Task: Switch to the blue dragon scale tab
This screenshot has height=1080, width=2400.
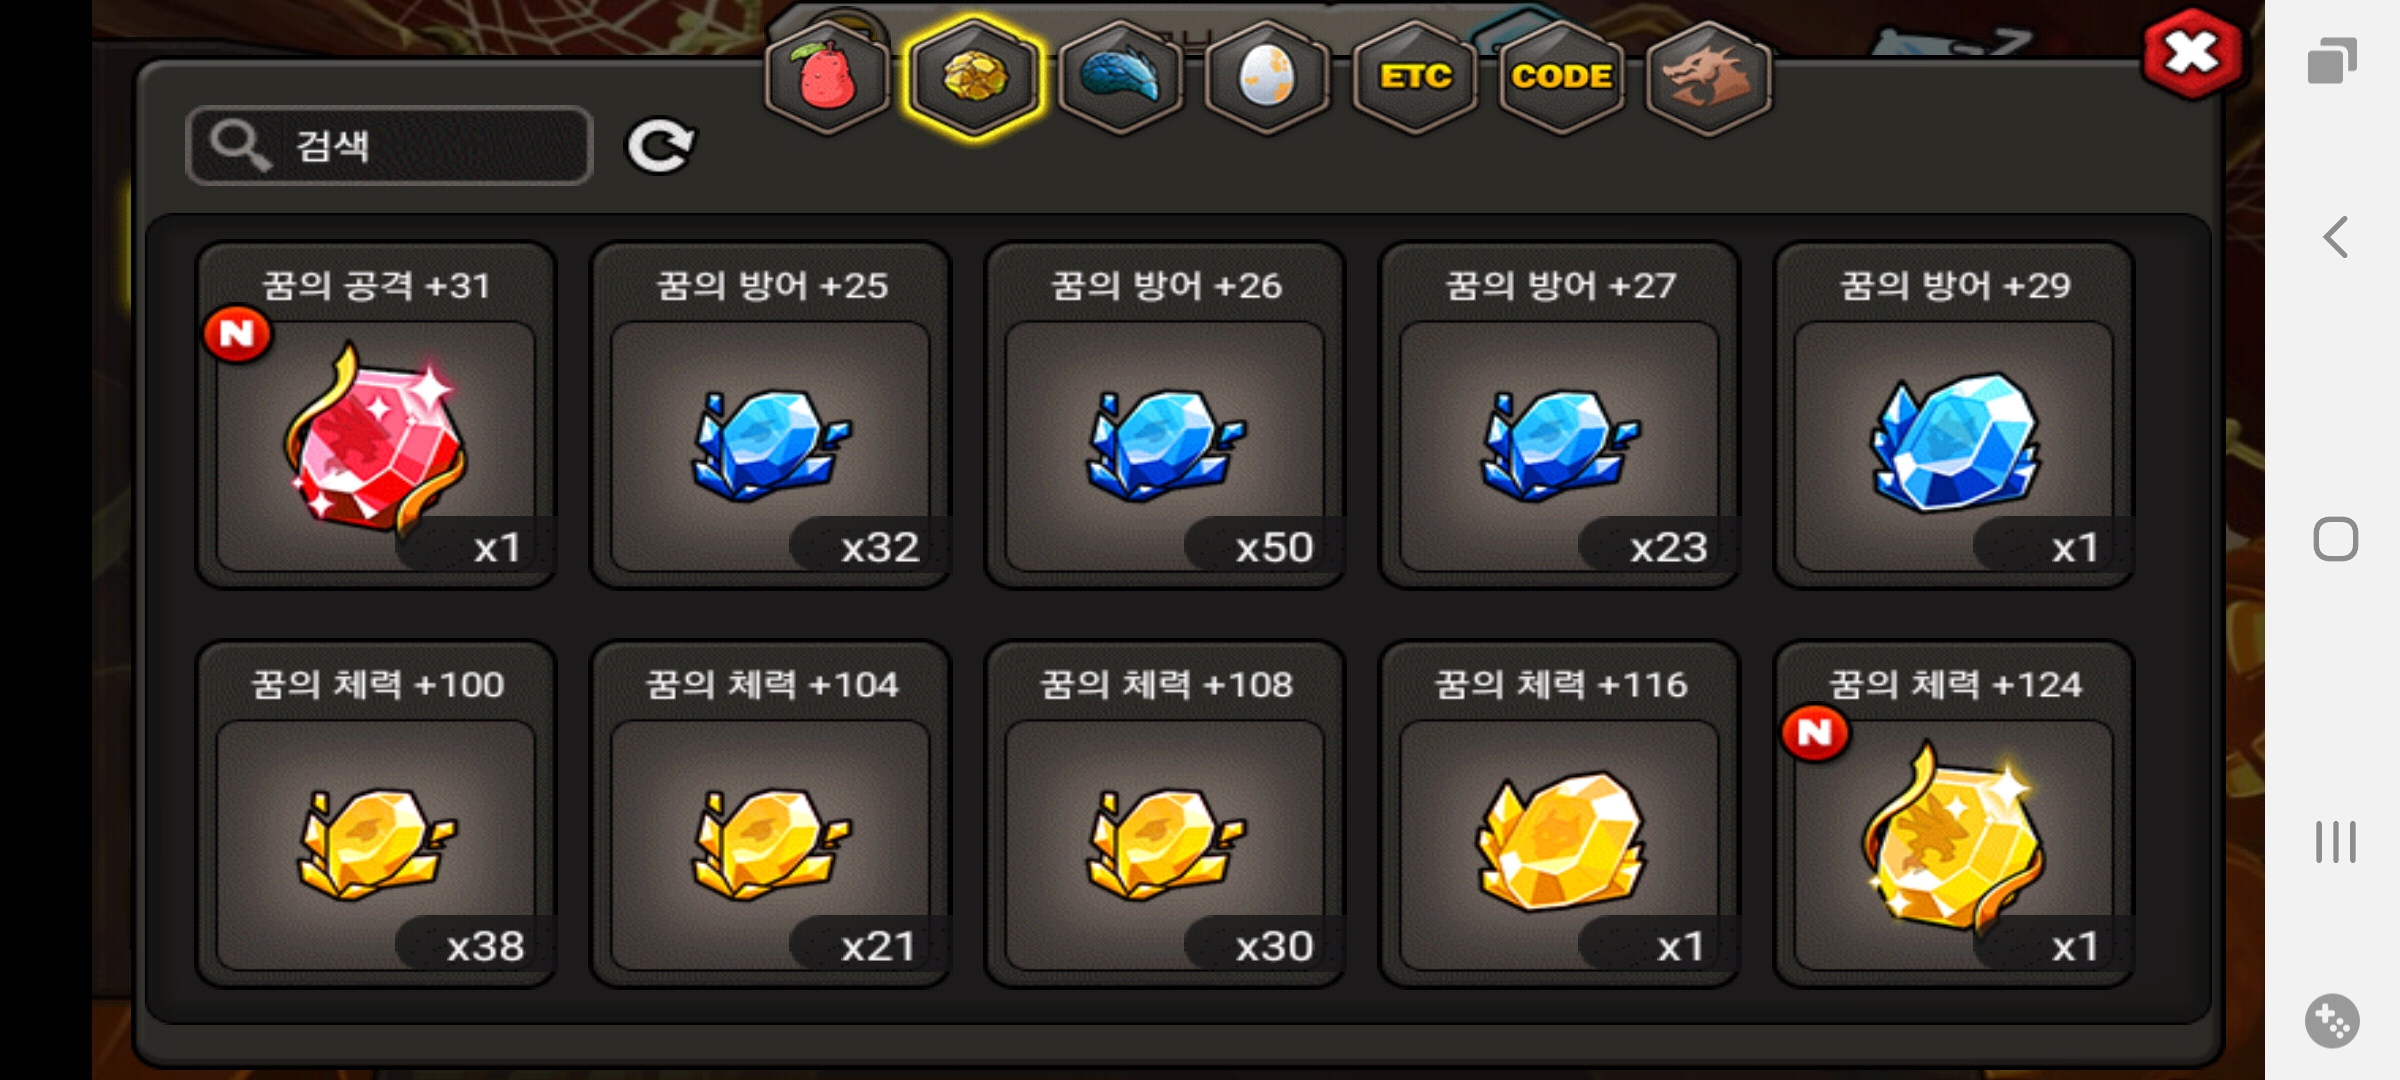Action: 1121,76
